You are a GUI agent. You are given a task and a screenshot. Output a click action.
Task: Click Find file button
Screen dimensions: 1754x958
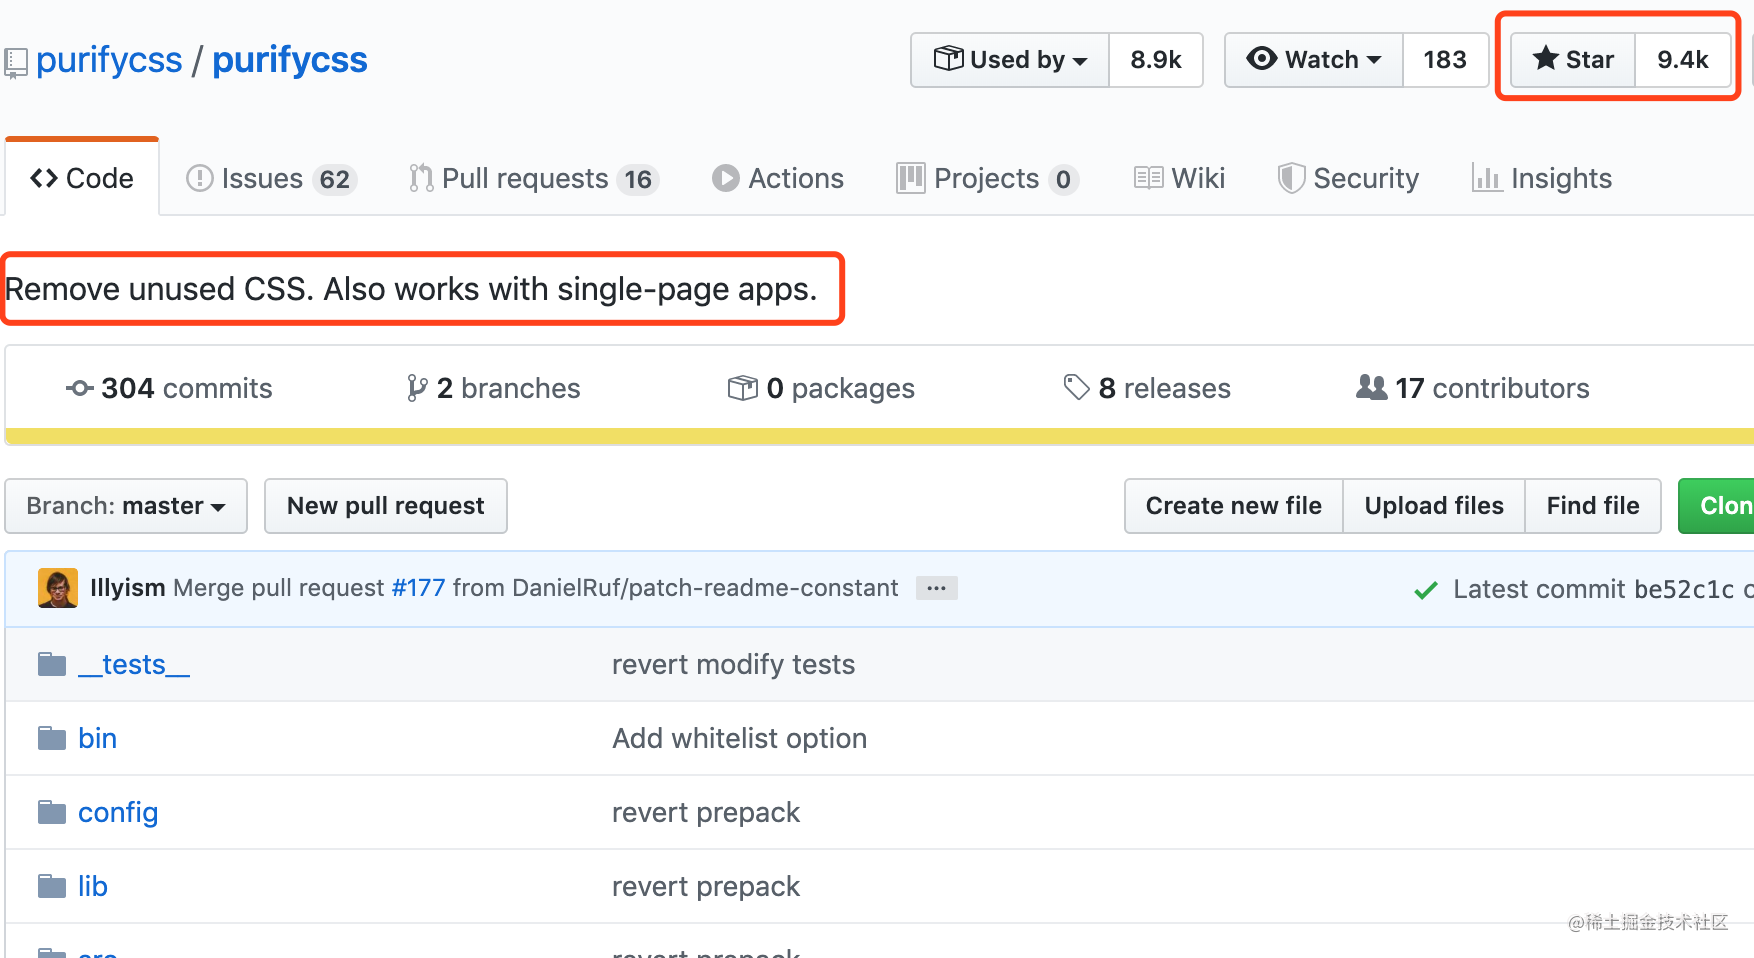1593,506
